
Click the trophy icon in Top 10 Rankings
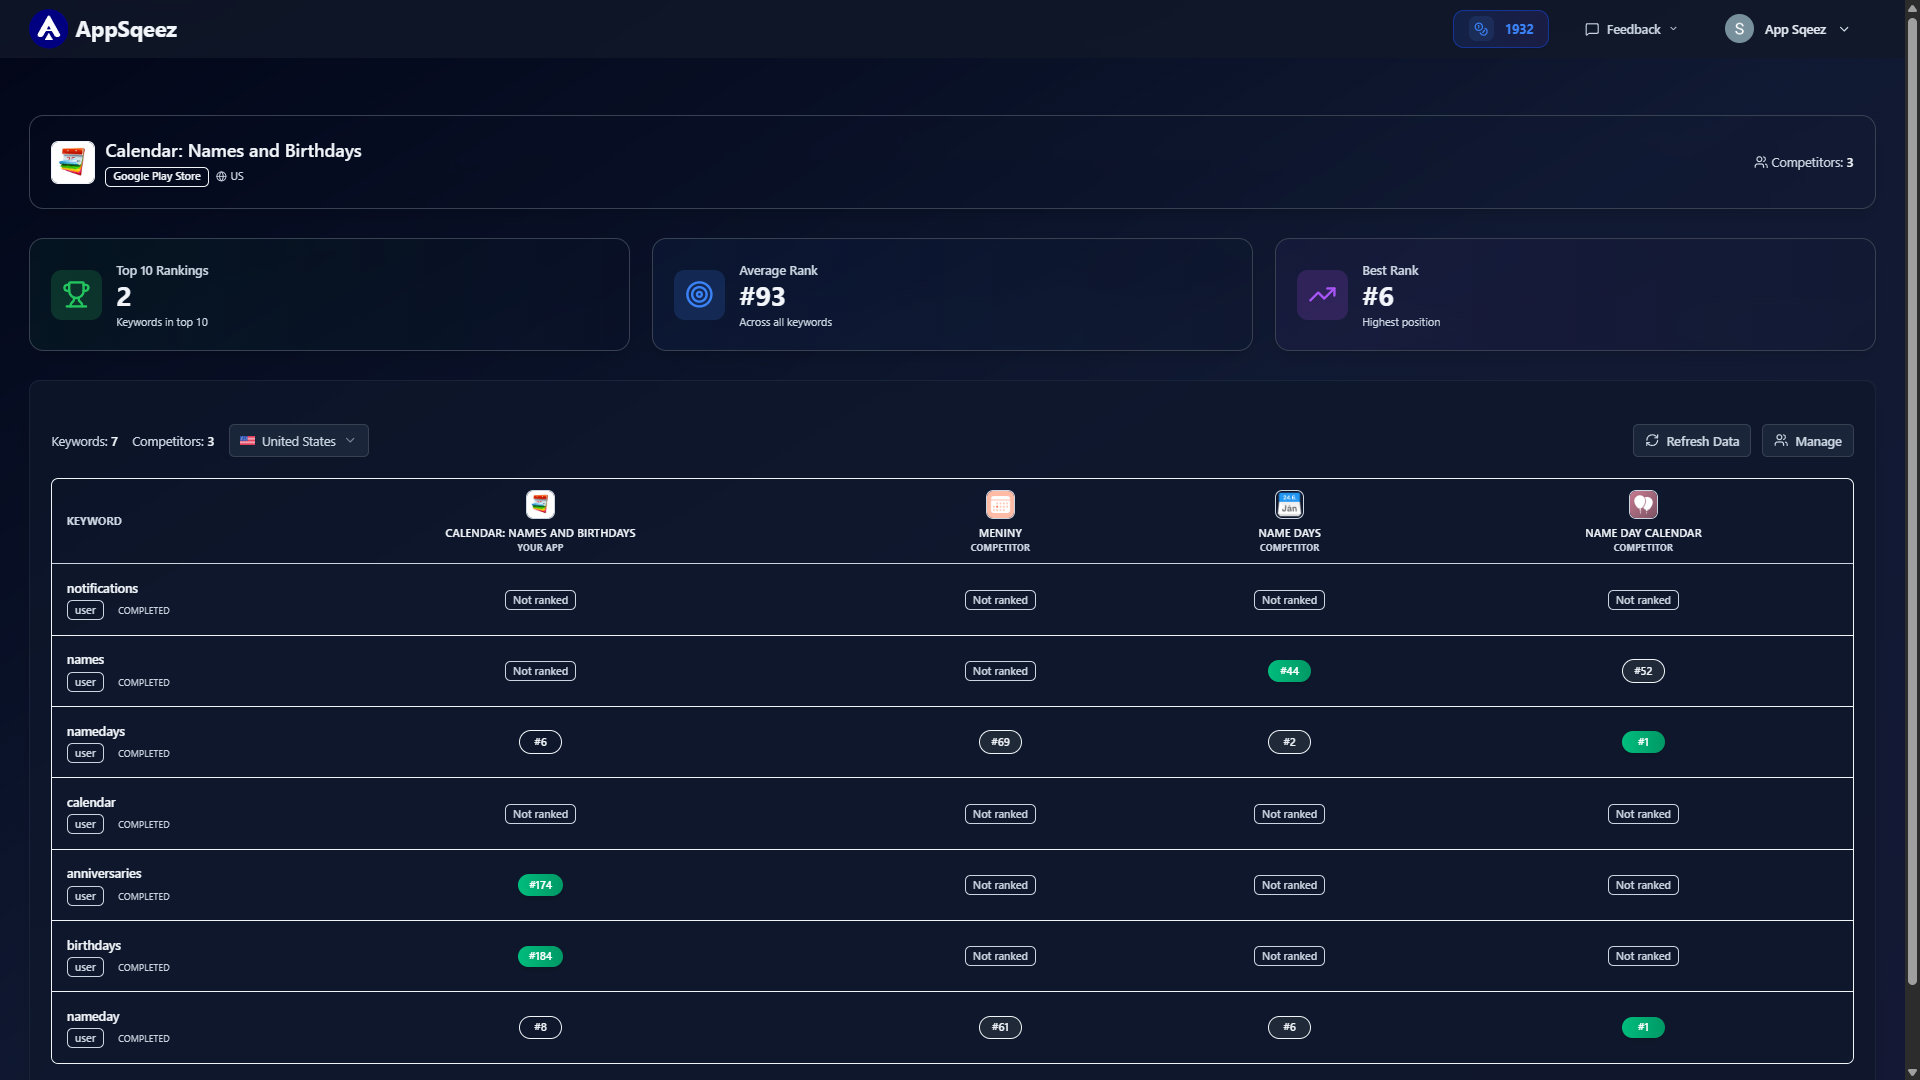click(x=76, y=295)
